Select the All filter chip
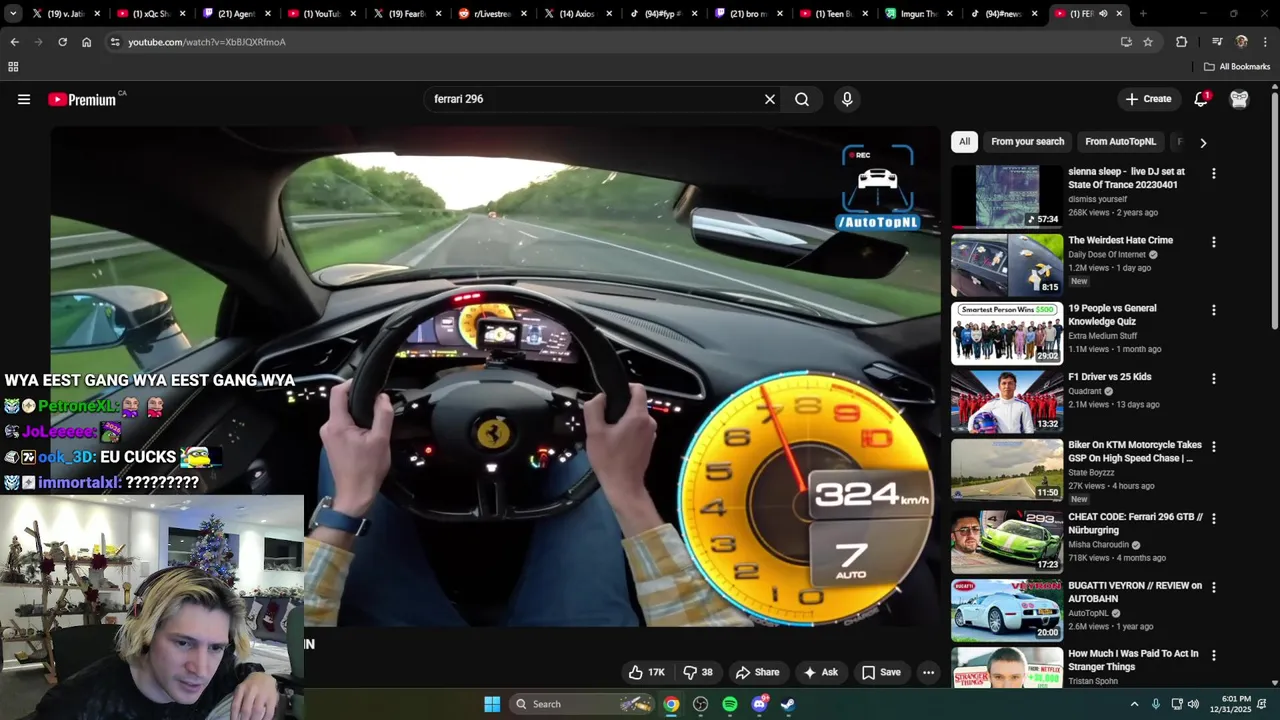Screen dimensions: 1280x720 (x=964, y=142)
